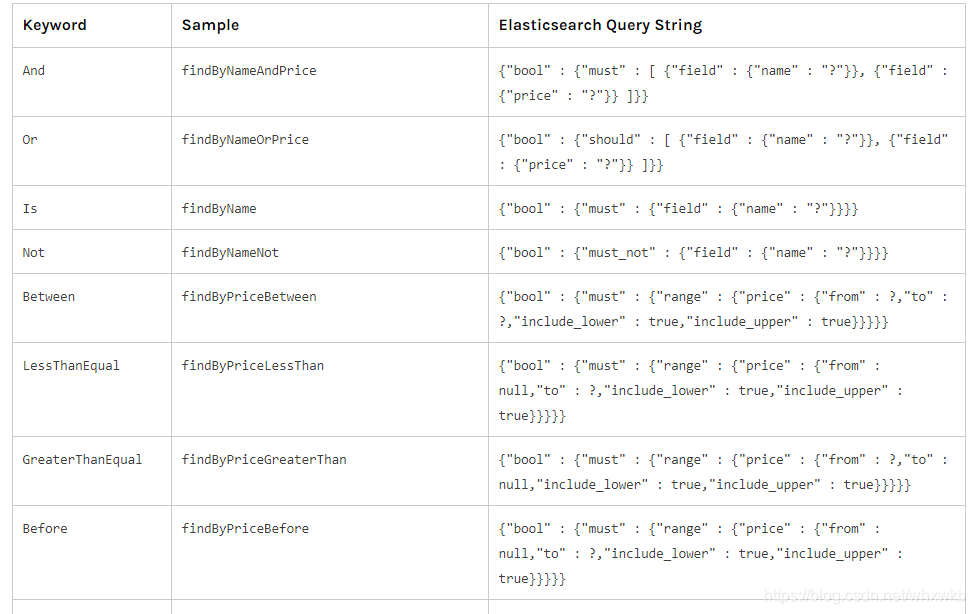Click the Keyword column header
The image size is (976, 614).
click(x=55, y=25)
